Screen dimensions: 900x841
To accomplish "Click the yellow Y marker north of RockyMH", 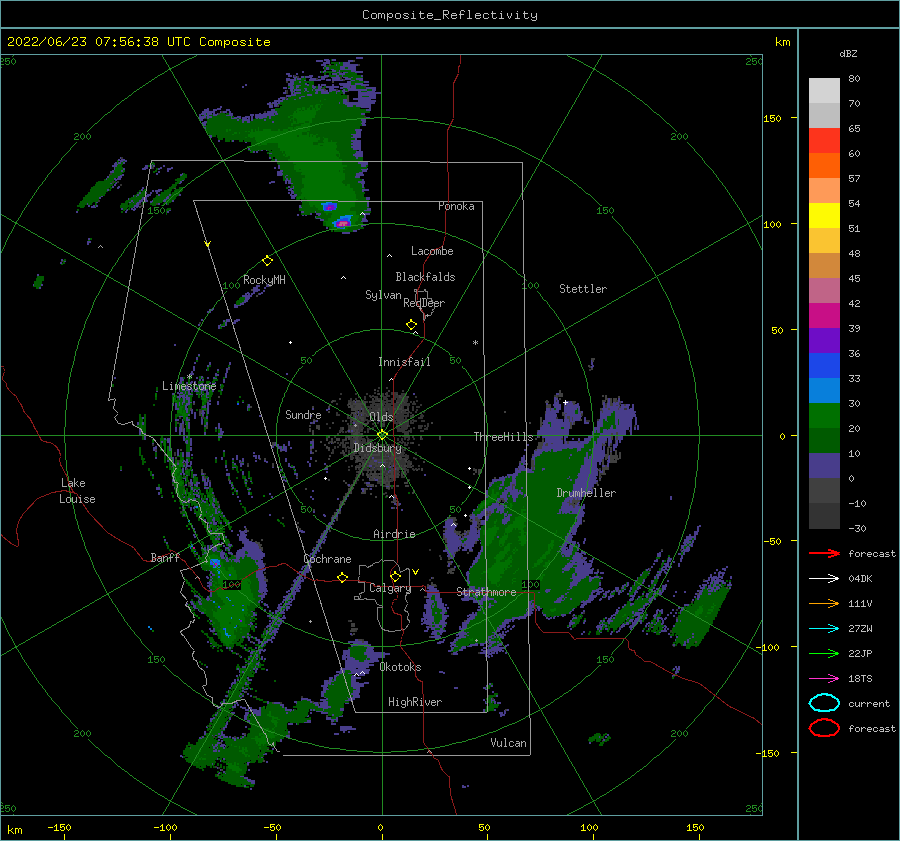I will (208, 244).
